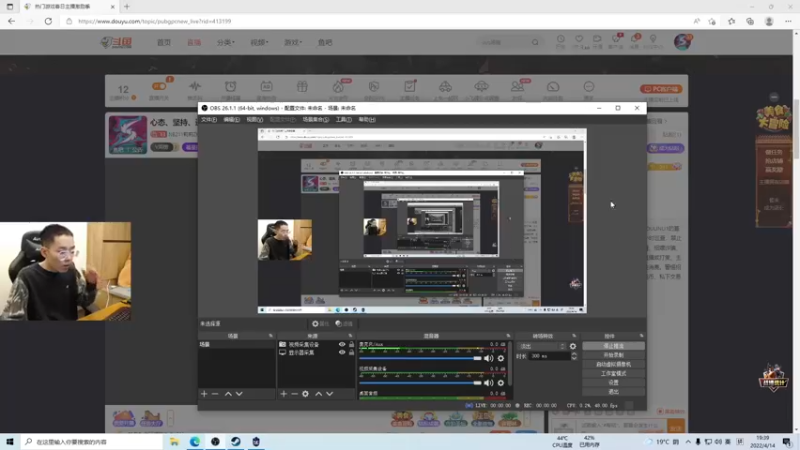Move source down in Sources panel
This screenshot has height=450, width=800.
[x=330, y=394]
